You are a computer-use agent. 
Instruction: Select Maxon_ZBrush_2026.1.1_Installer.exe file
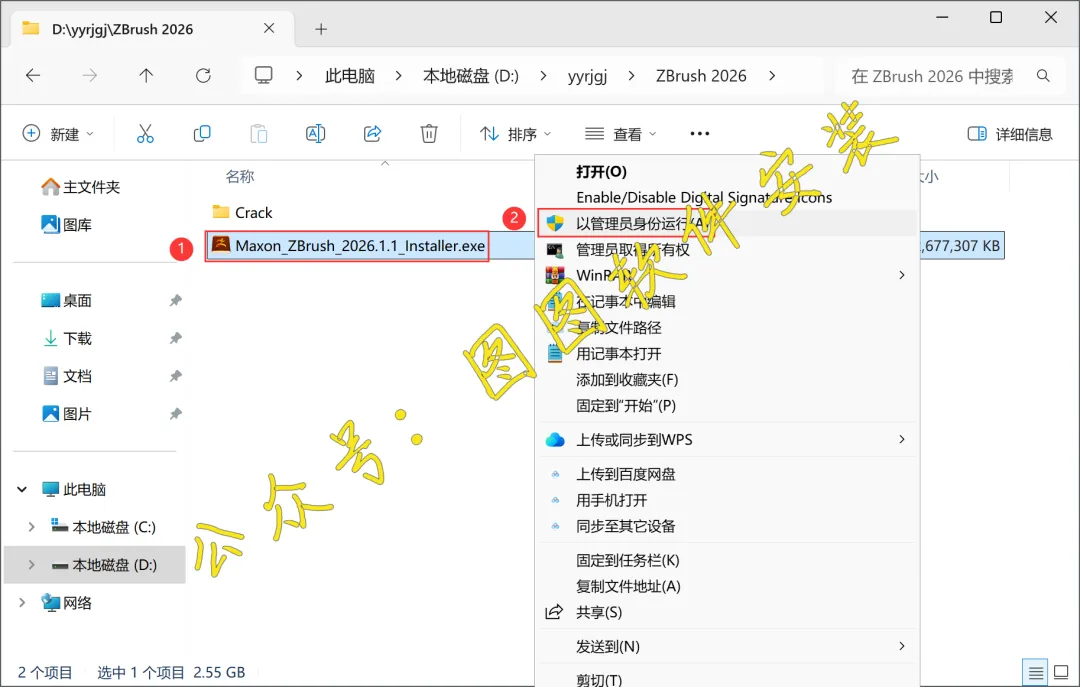pos(348,245)
